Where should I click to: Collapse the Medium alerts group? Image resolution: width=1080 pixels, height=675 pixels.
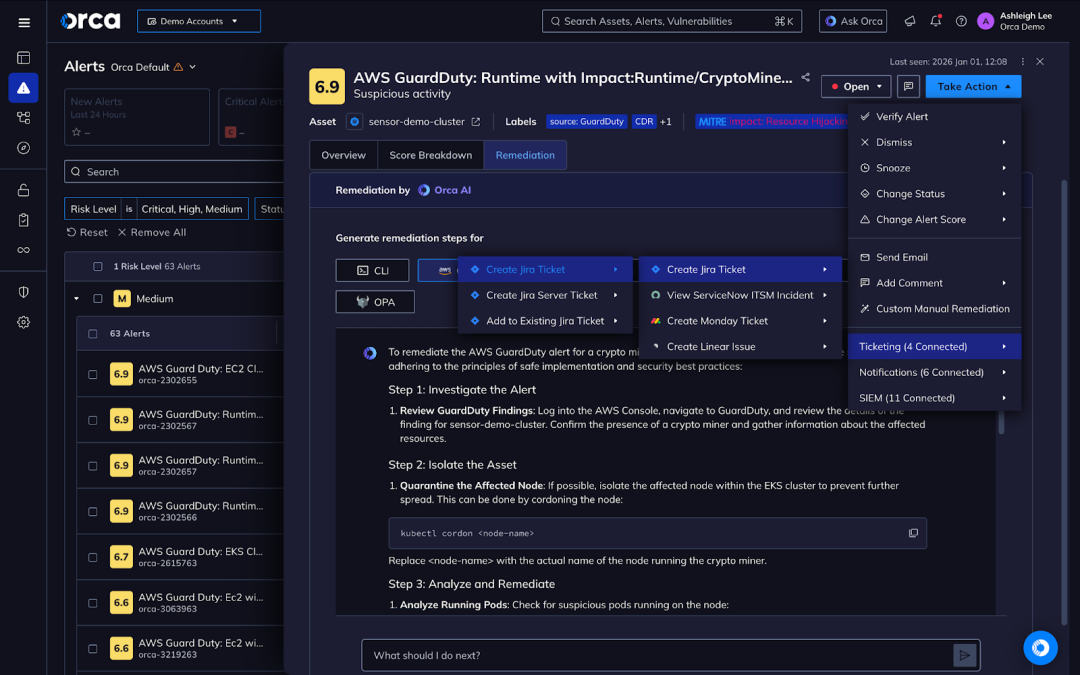(75, 298)
